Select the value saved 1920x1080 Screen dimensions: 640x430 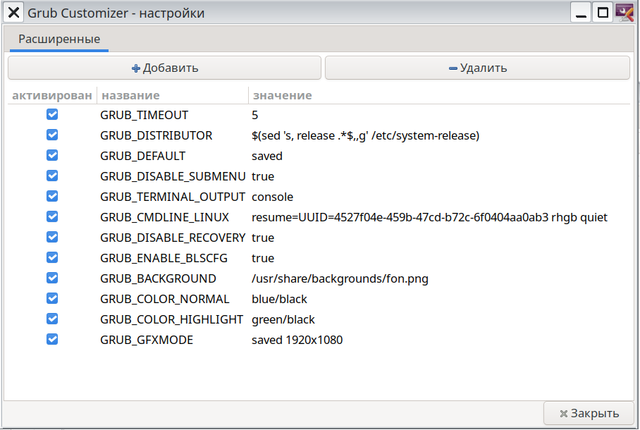tap(297, 340)
